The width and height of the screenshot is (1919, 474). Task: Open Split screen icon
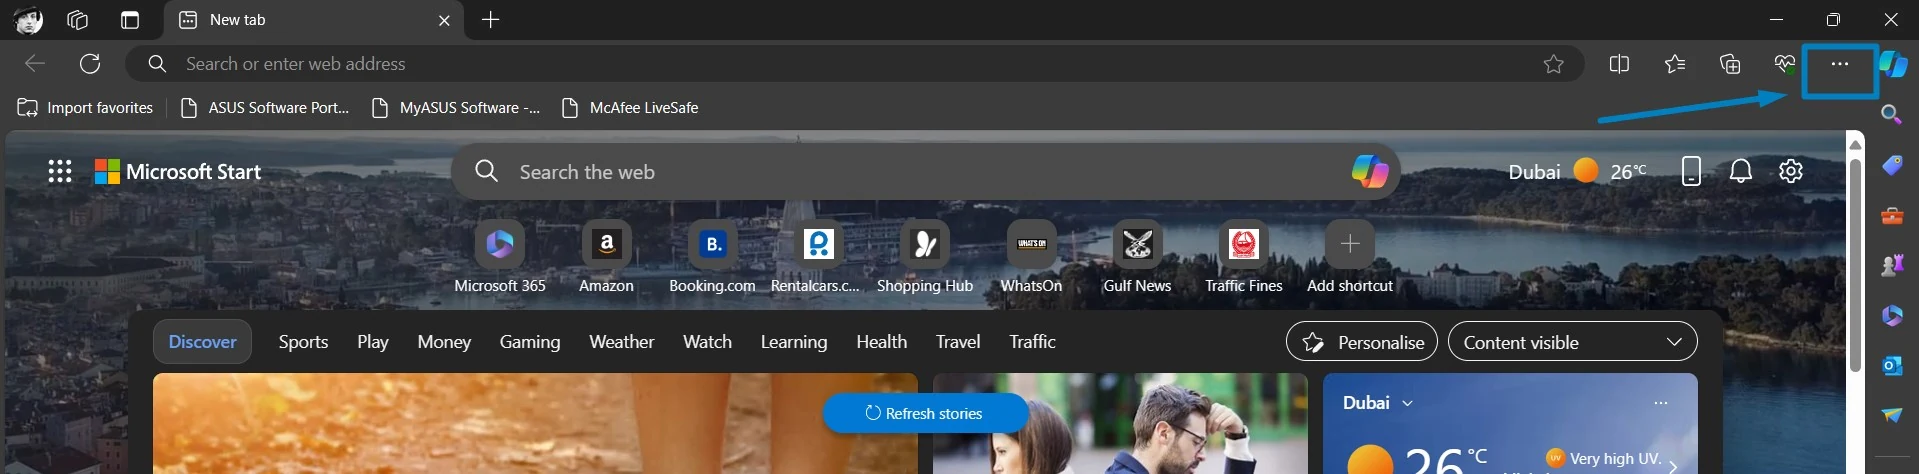[x=1619, y=64]
